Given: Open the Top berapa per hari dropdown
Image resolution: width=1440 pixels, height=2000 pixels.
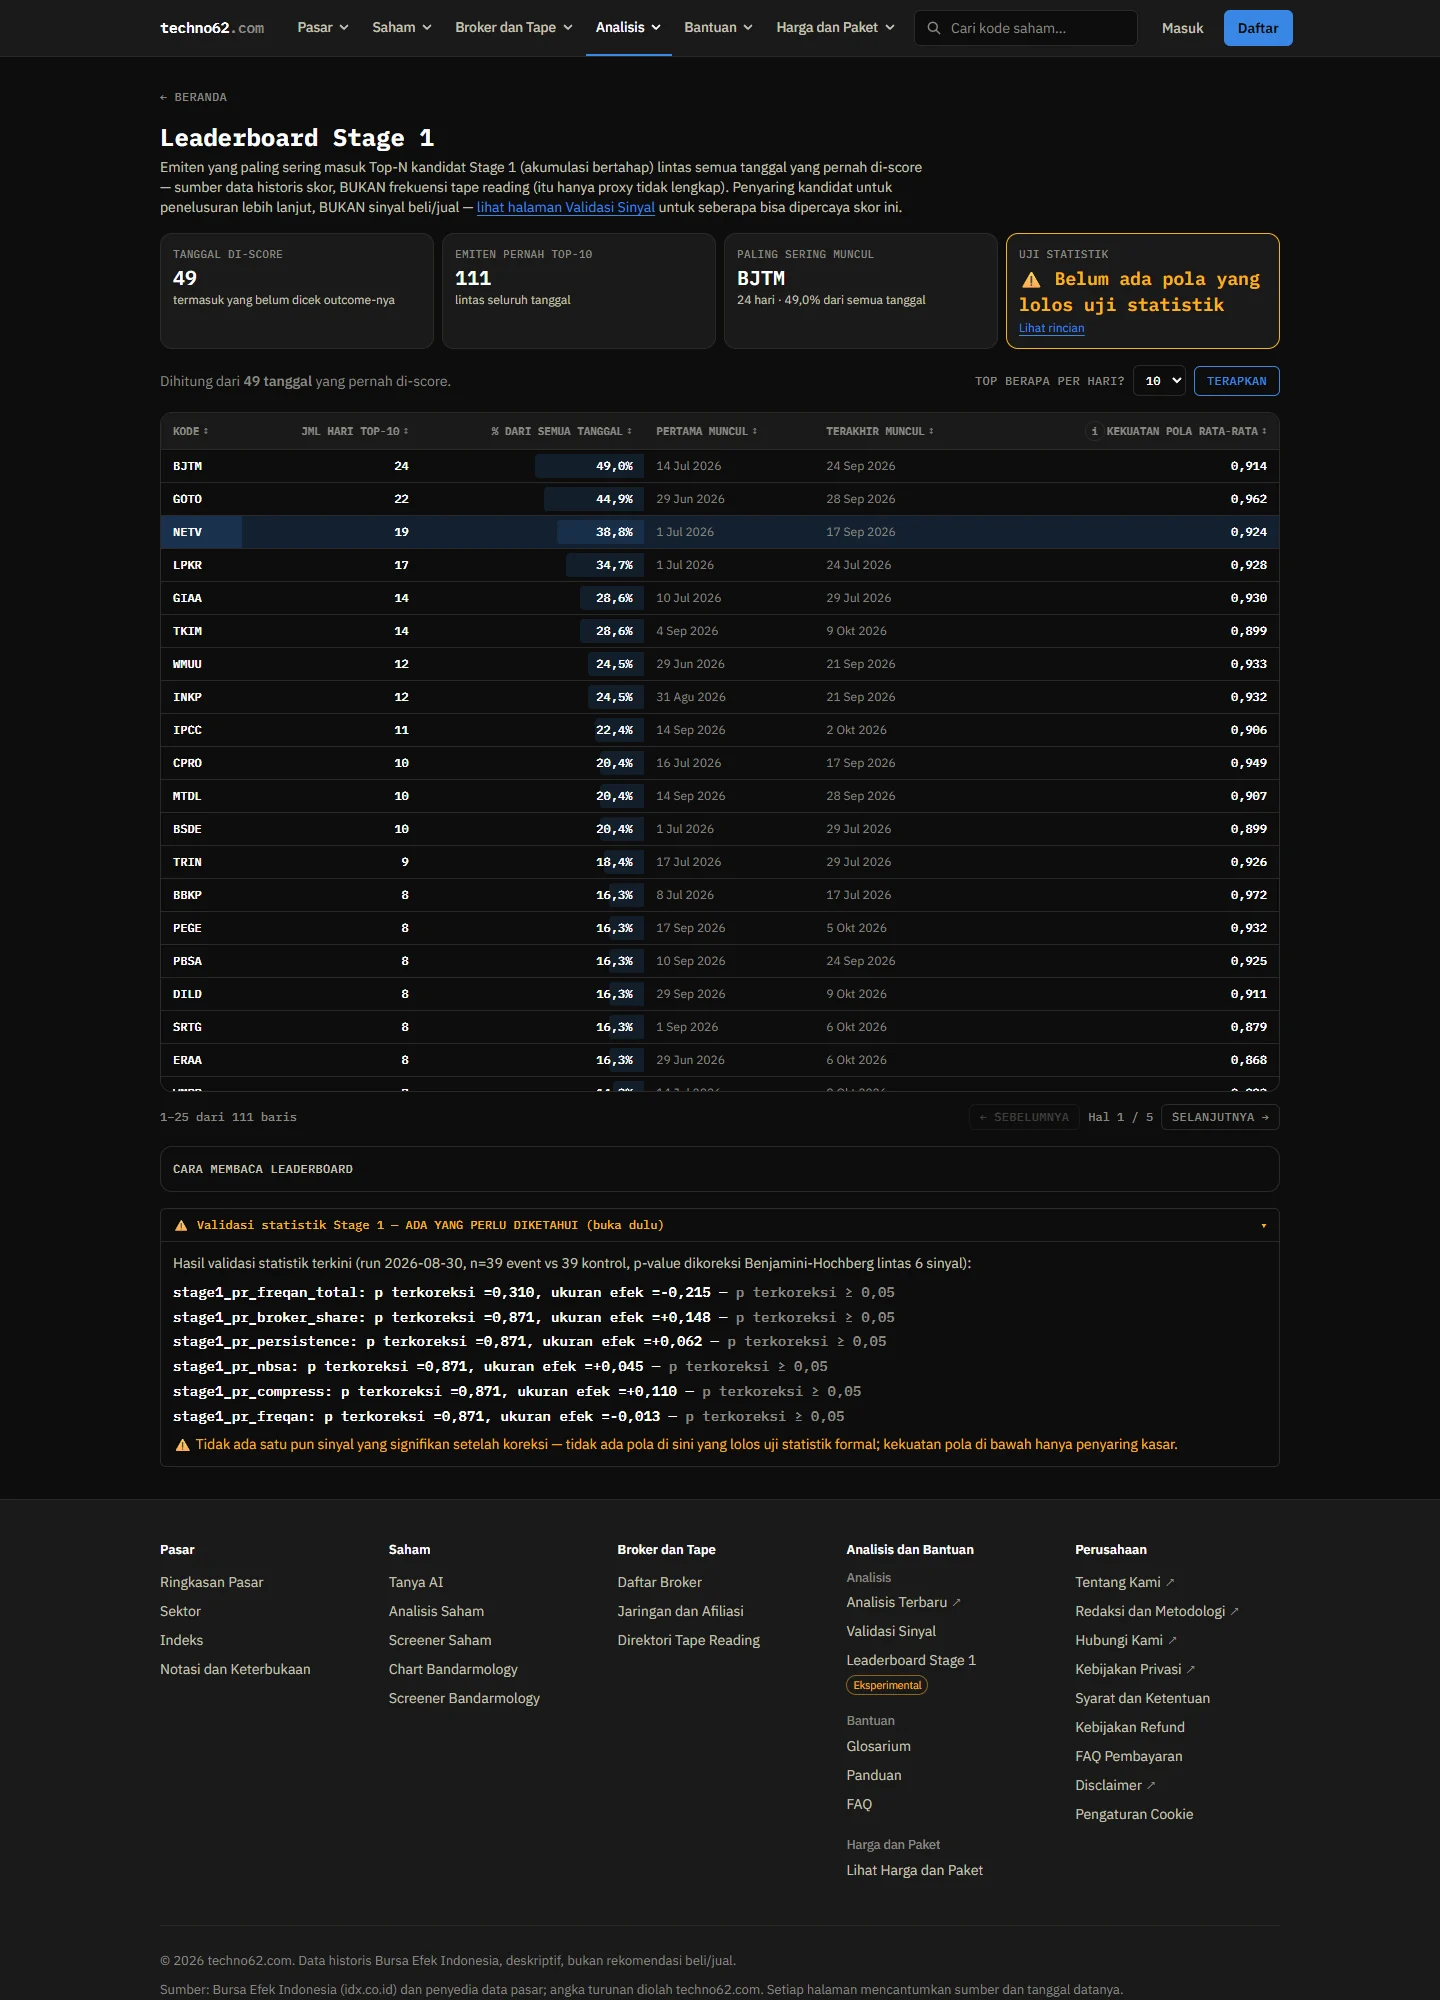Looking at the screenshot, I should point(1159,381).
